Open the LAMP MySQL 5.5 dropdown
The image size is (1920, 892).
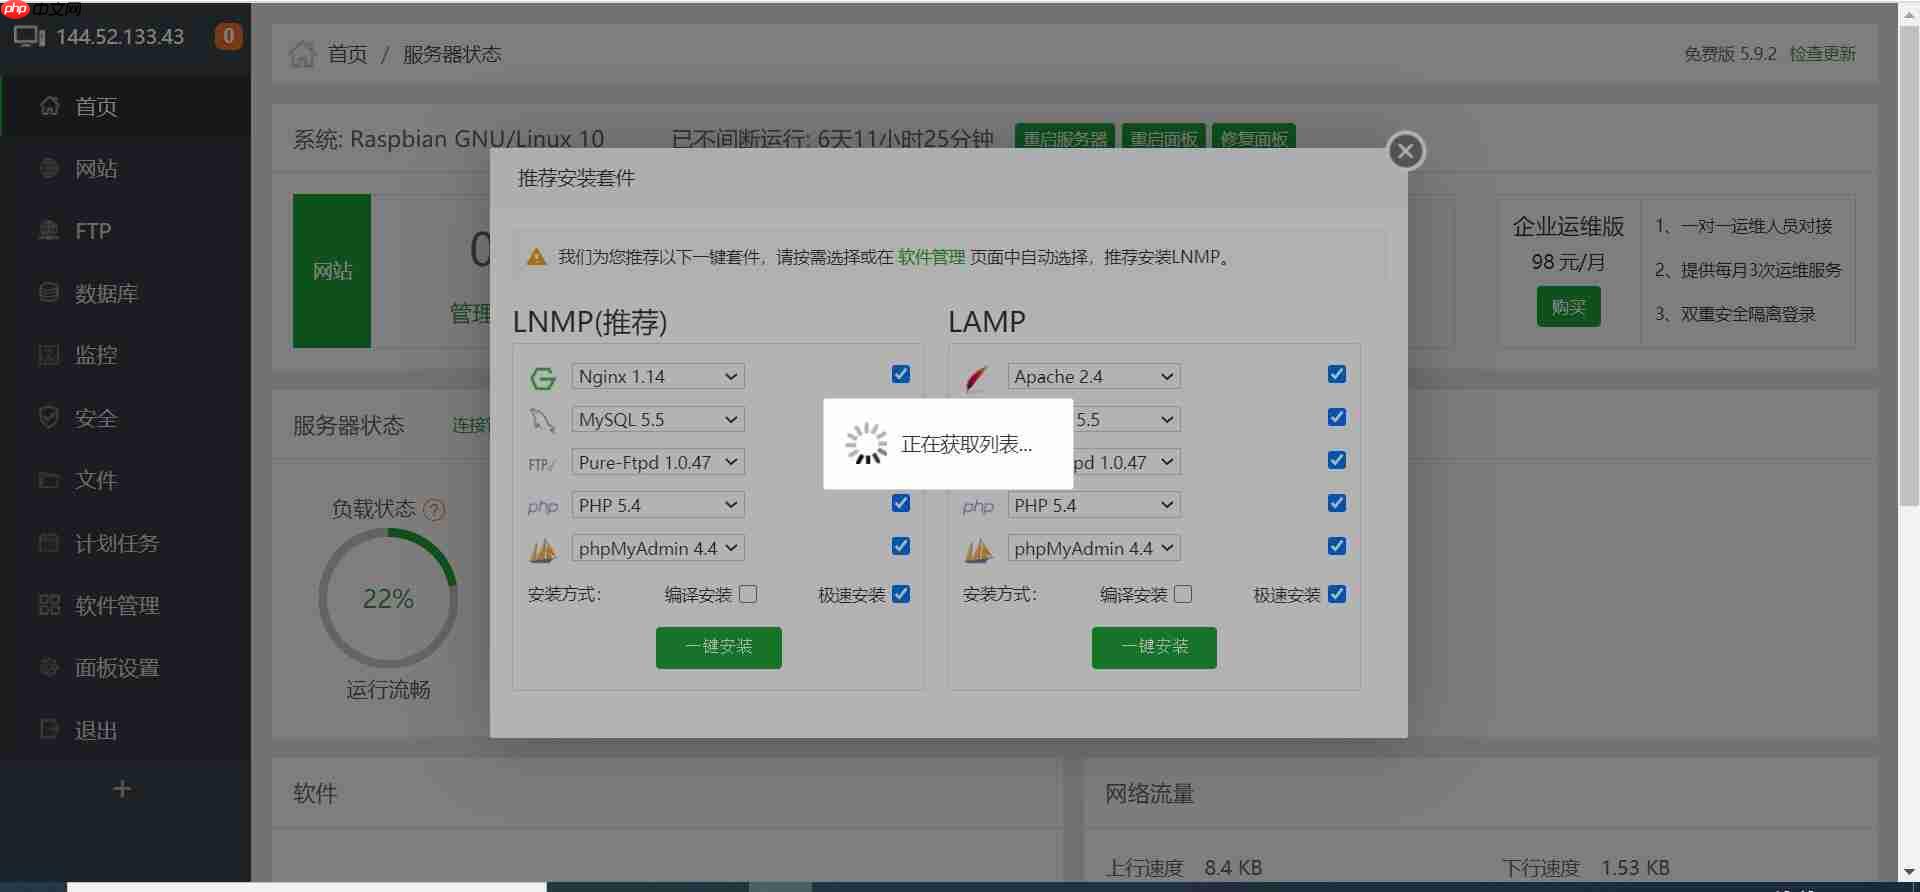(1127, 419)
